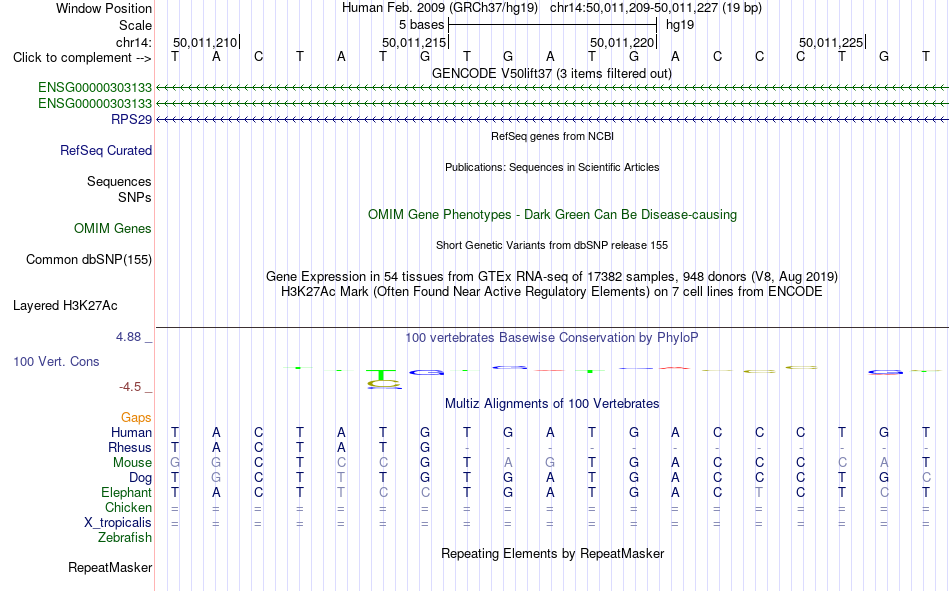Click the Chicken species row label
The width and height of the screenshot is (950, 591).
tap(128, 507)
